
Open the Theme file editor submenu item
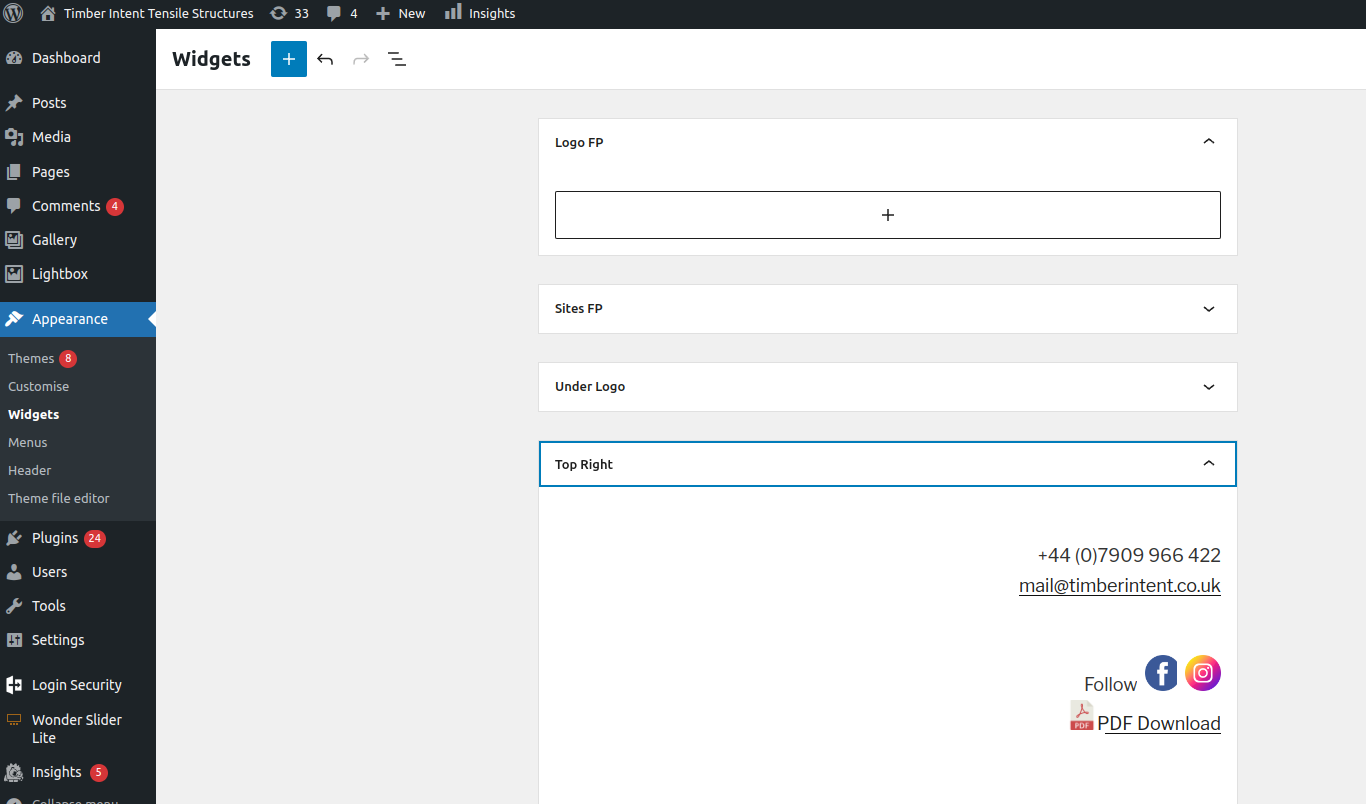[x=59, y=498]
